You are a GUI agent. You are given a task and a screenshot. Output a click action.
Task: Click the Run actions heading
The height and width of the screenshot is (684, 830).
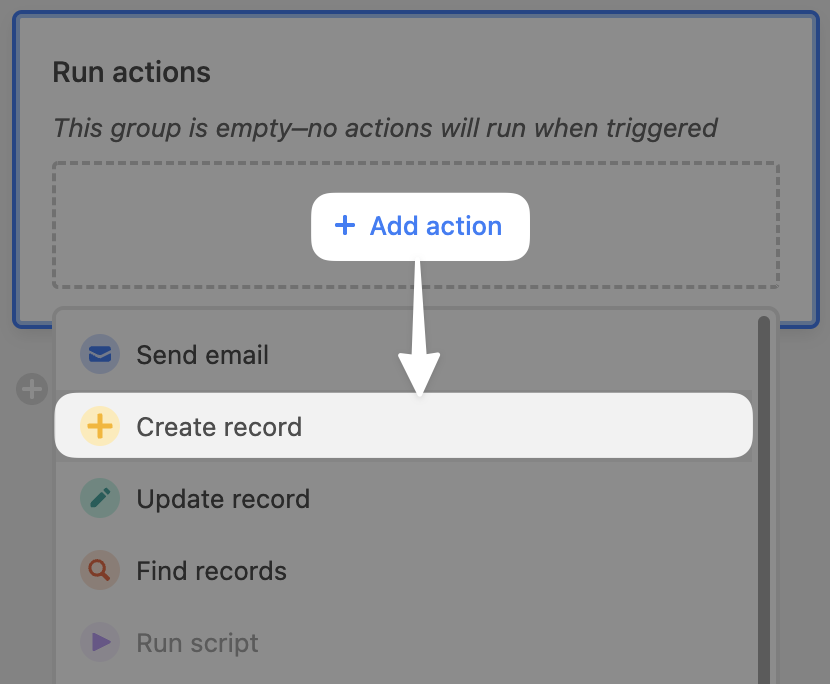(x=131, y=72)
